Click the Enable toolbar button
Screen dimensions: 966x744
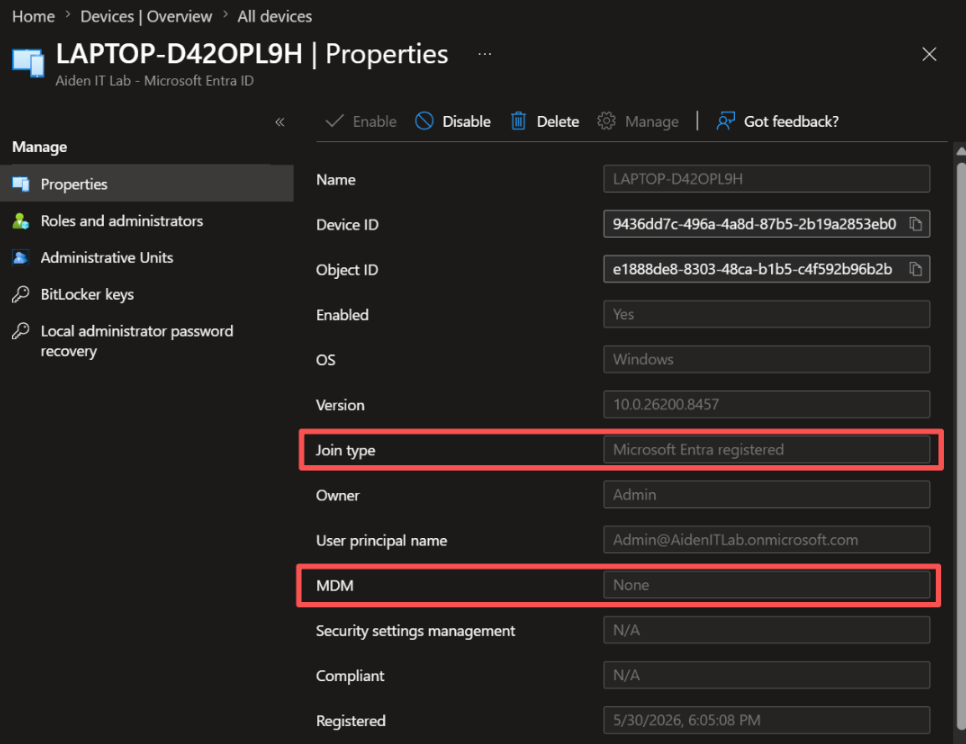click(x=361, y=121)
